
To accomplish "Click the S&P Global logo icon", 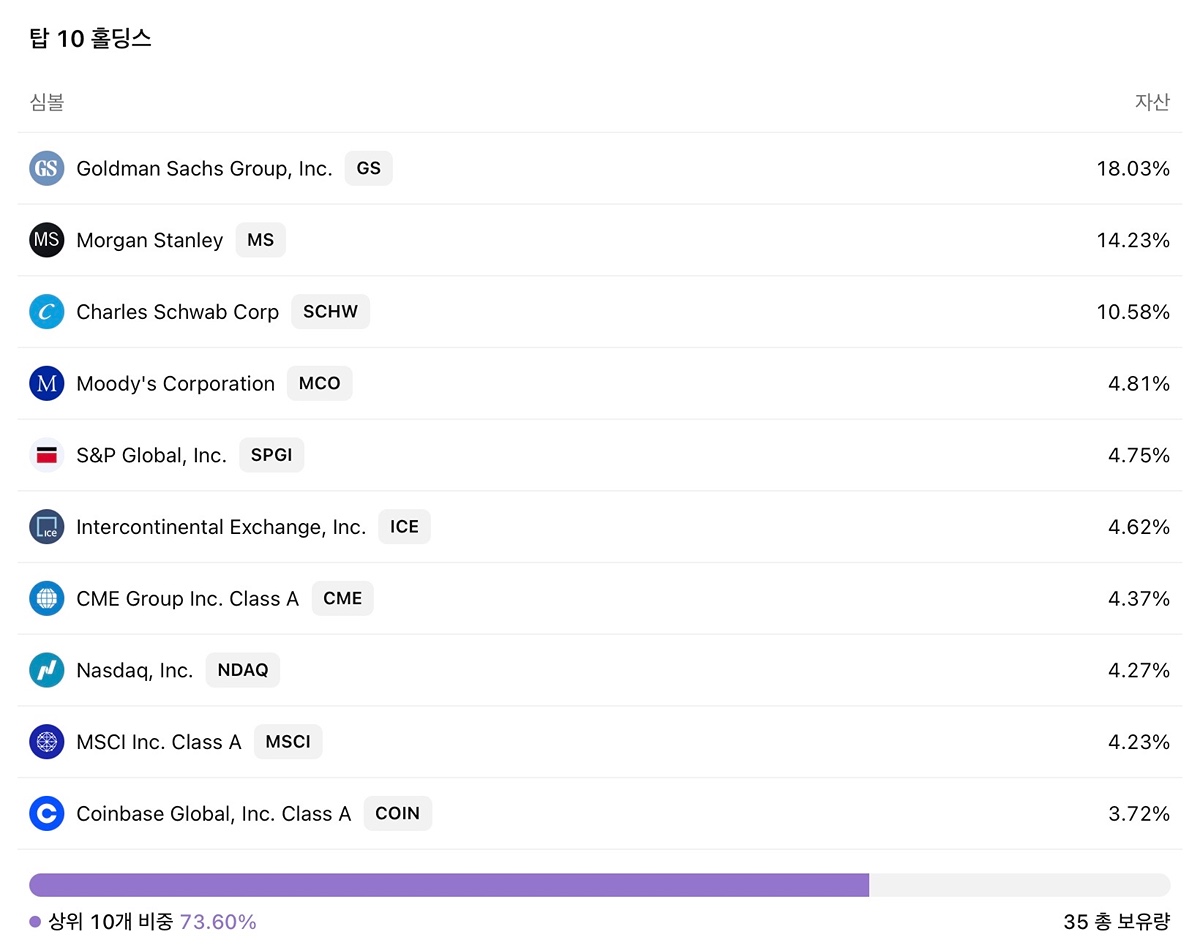I will coord(46,456).
